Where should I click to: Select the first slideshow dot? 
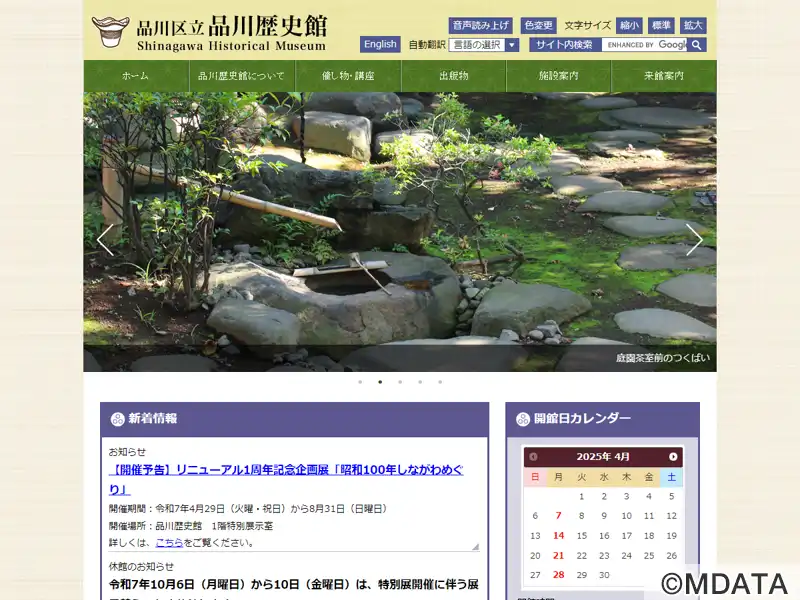point(360,382)
